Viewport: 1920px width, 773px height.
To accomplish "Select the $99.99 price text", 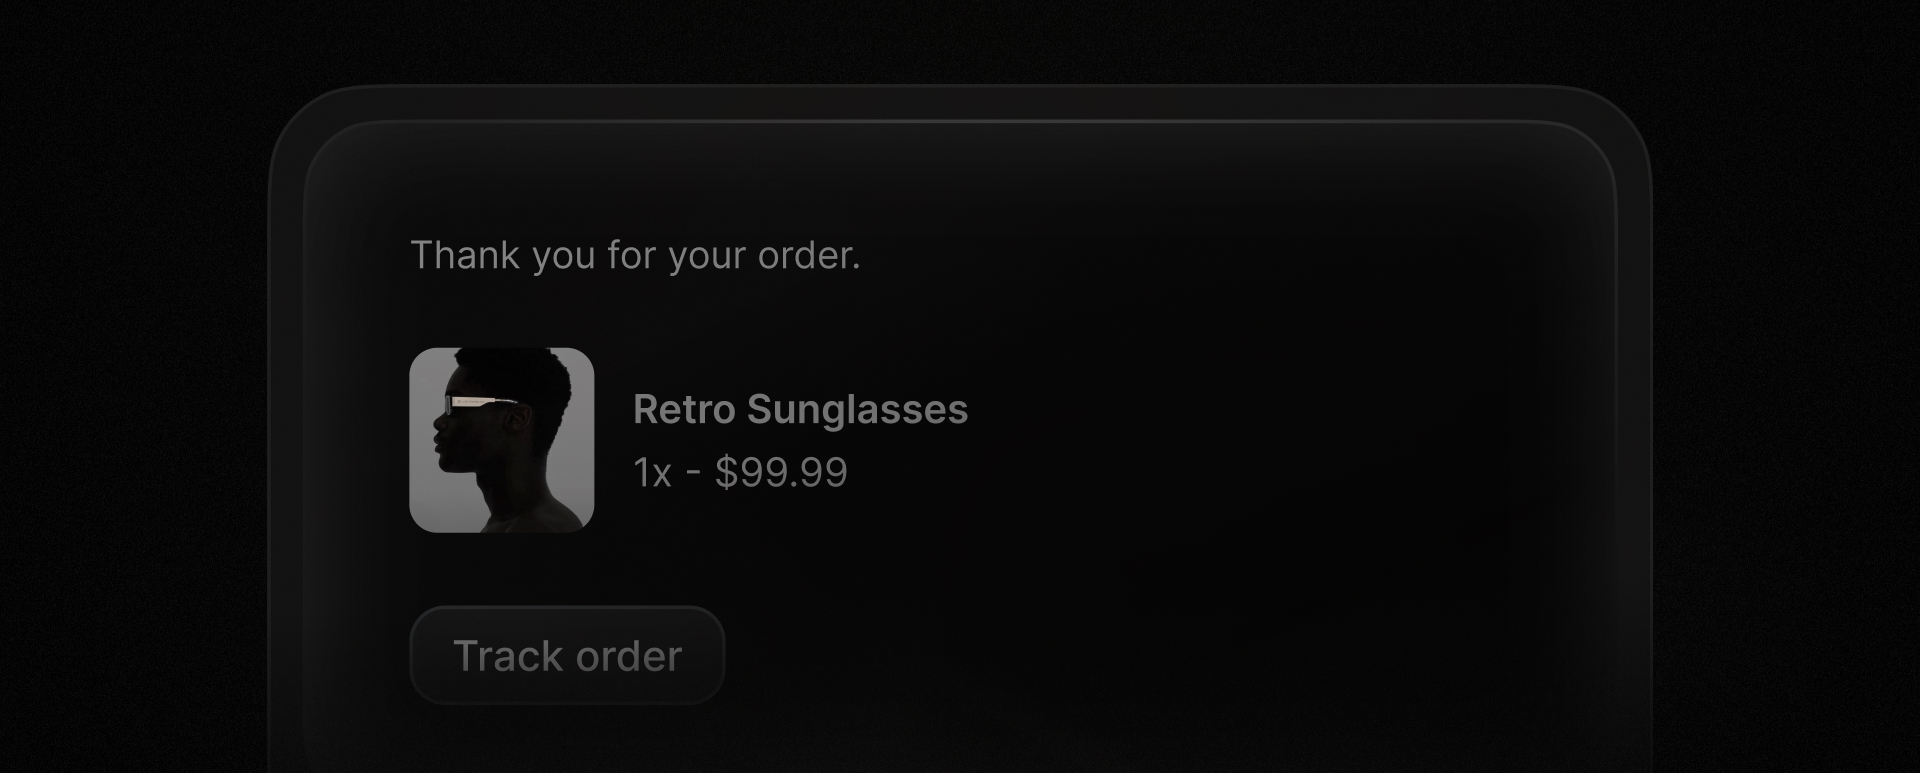I will click(x=781, y=472).
